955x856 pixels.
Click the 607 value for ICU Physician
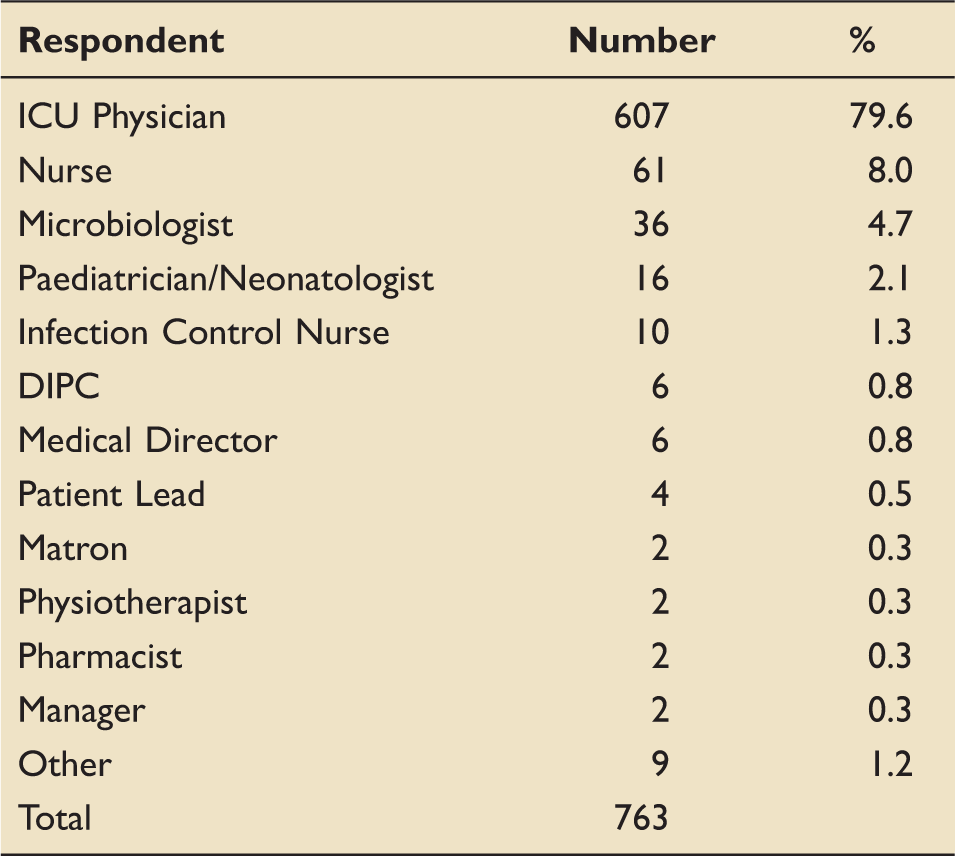(641, 116)
